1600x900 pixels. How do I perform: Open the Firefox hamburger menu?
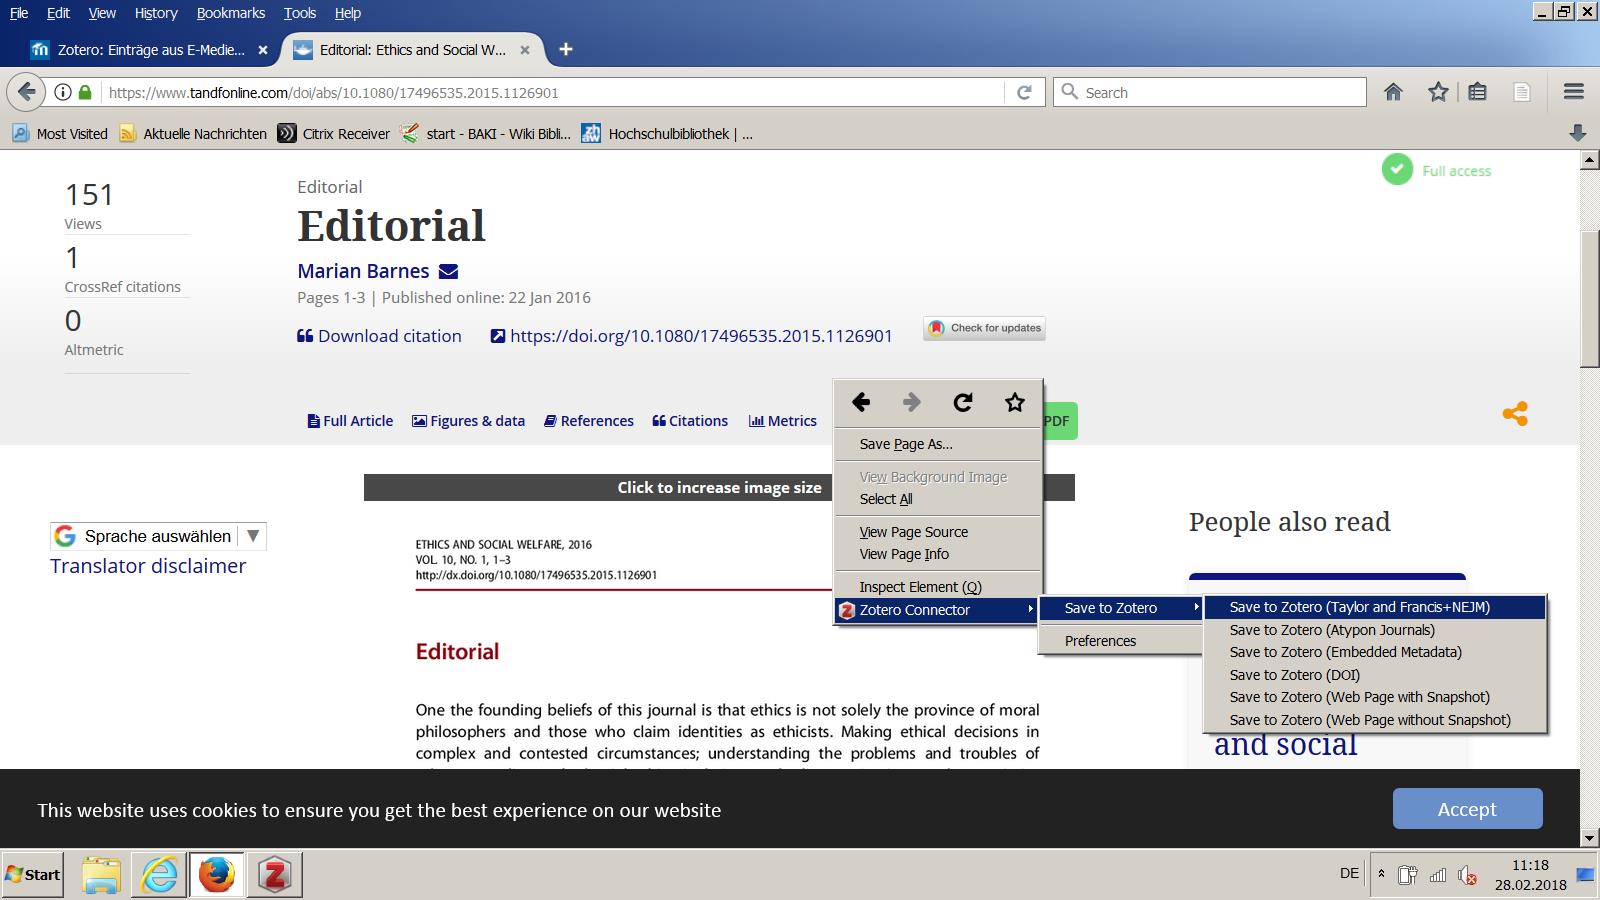pos(1574,92)
